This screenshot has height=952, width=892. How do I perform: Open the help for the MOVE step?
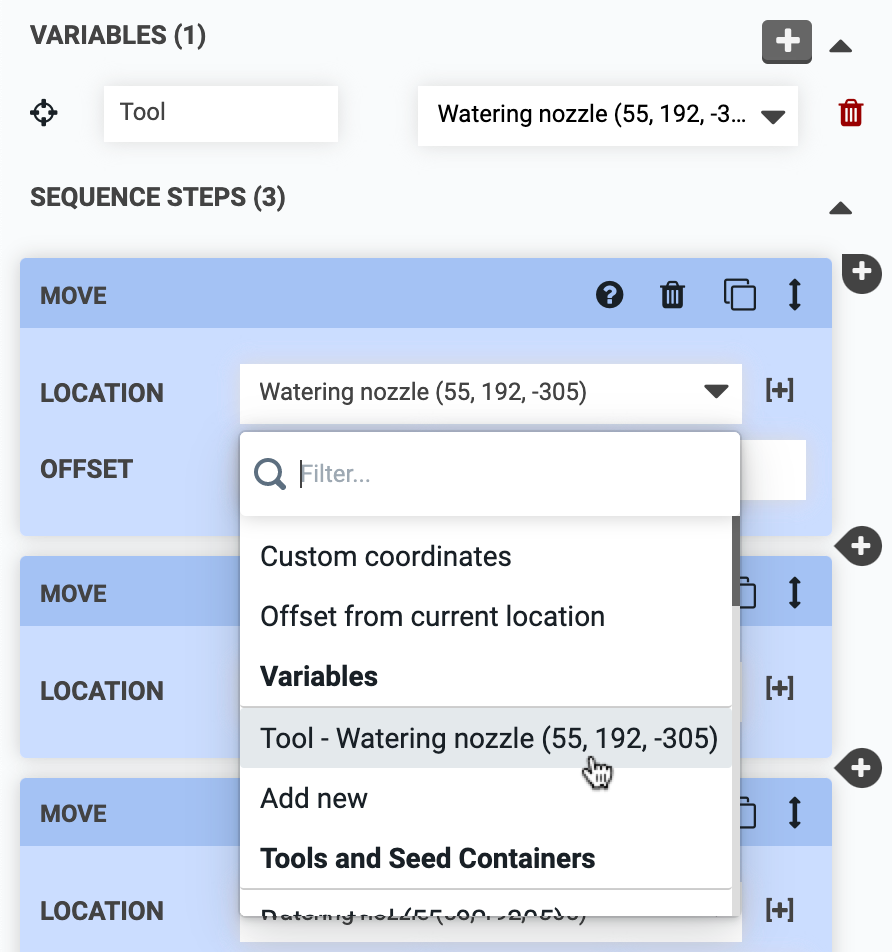pyautogui.click(x=609, y=295)
